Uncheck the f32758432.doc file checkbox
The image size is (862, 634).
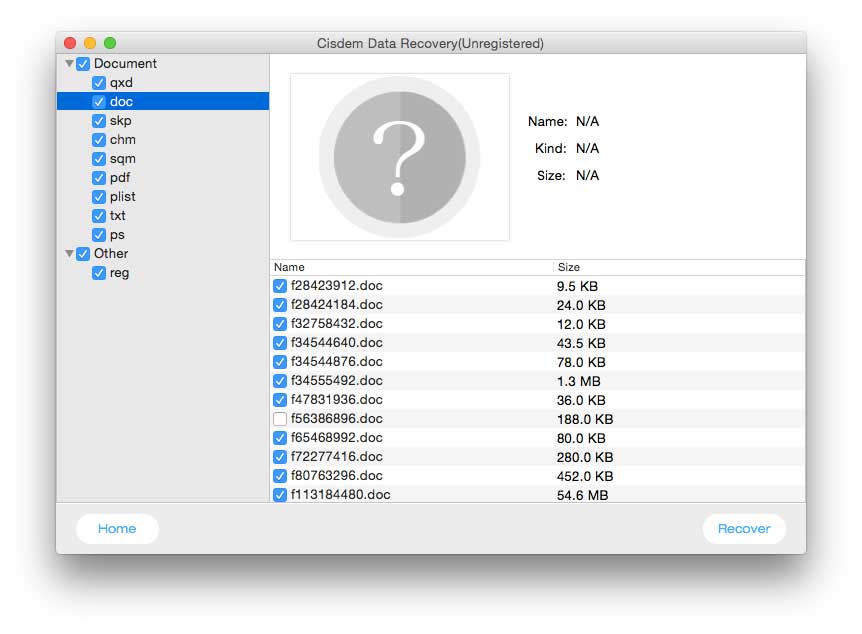coord(280,324)
